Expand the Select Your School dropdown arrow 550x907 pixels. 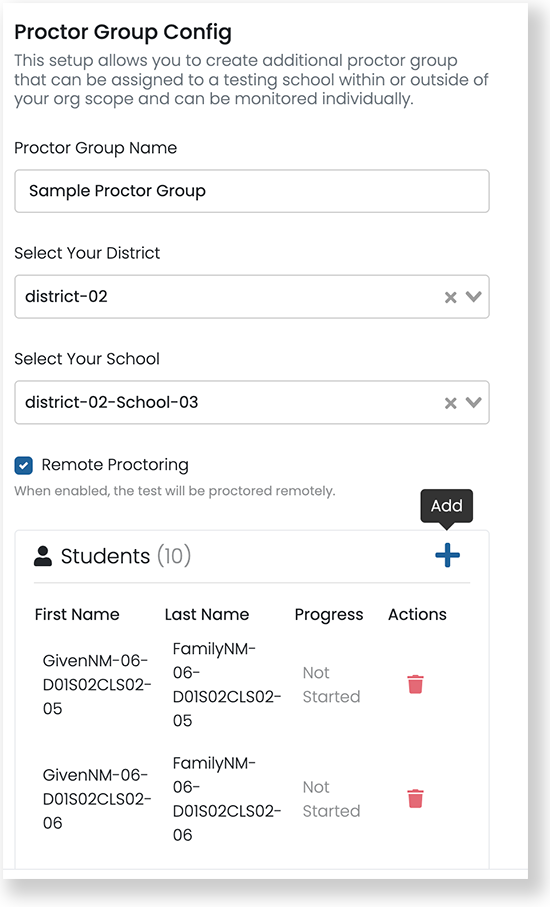pos(474,403)
